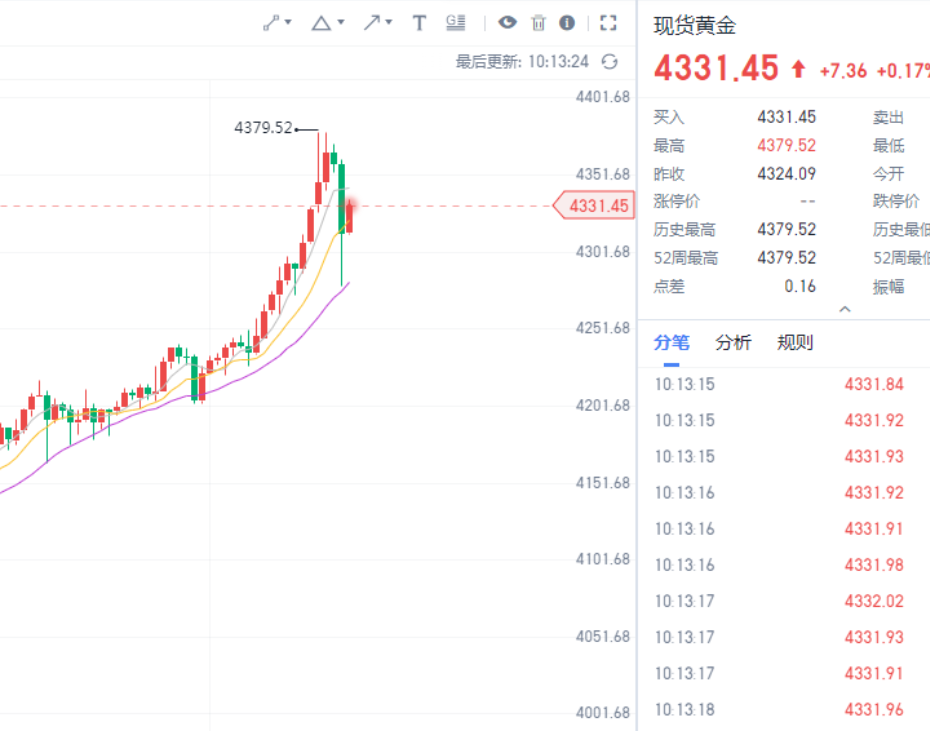This screenshot has height=735, width=930.
Task: Toggle drawing visibility with the eye icon
Action: tap(507, 23)
